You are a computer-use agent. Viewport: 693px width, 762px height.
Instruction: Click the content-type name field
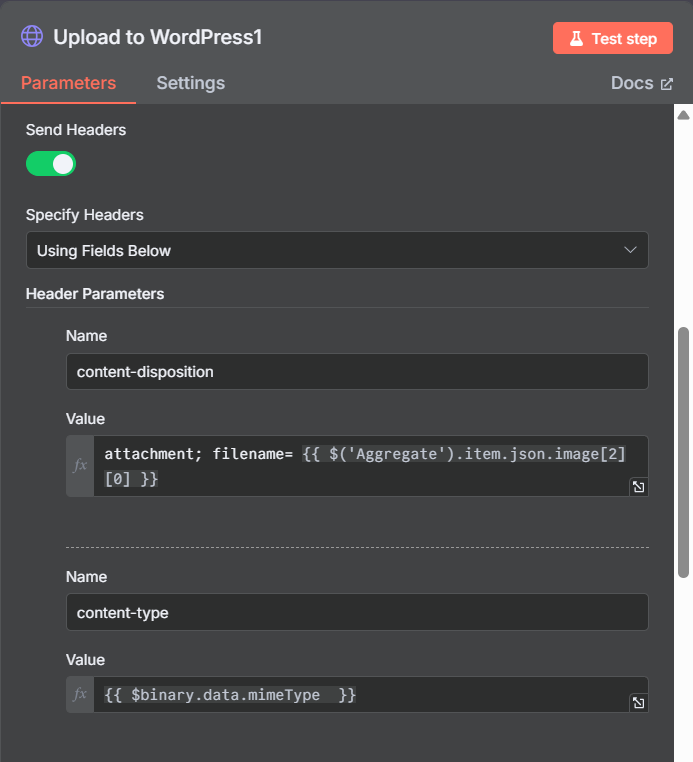click(357, 612)
